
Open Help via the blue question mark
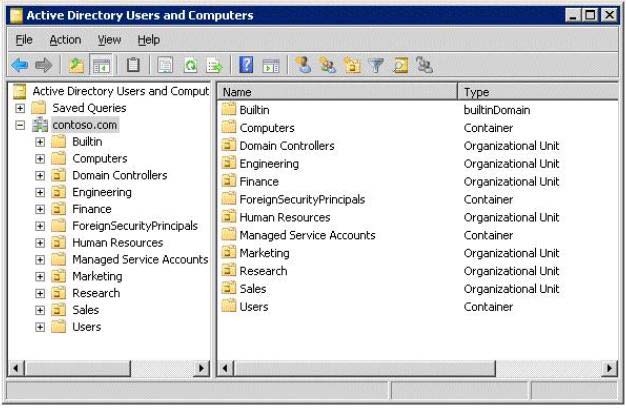click(246, 65)
